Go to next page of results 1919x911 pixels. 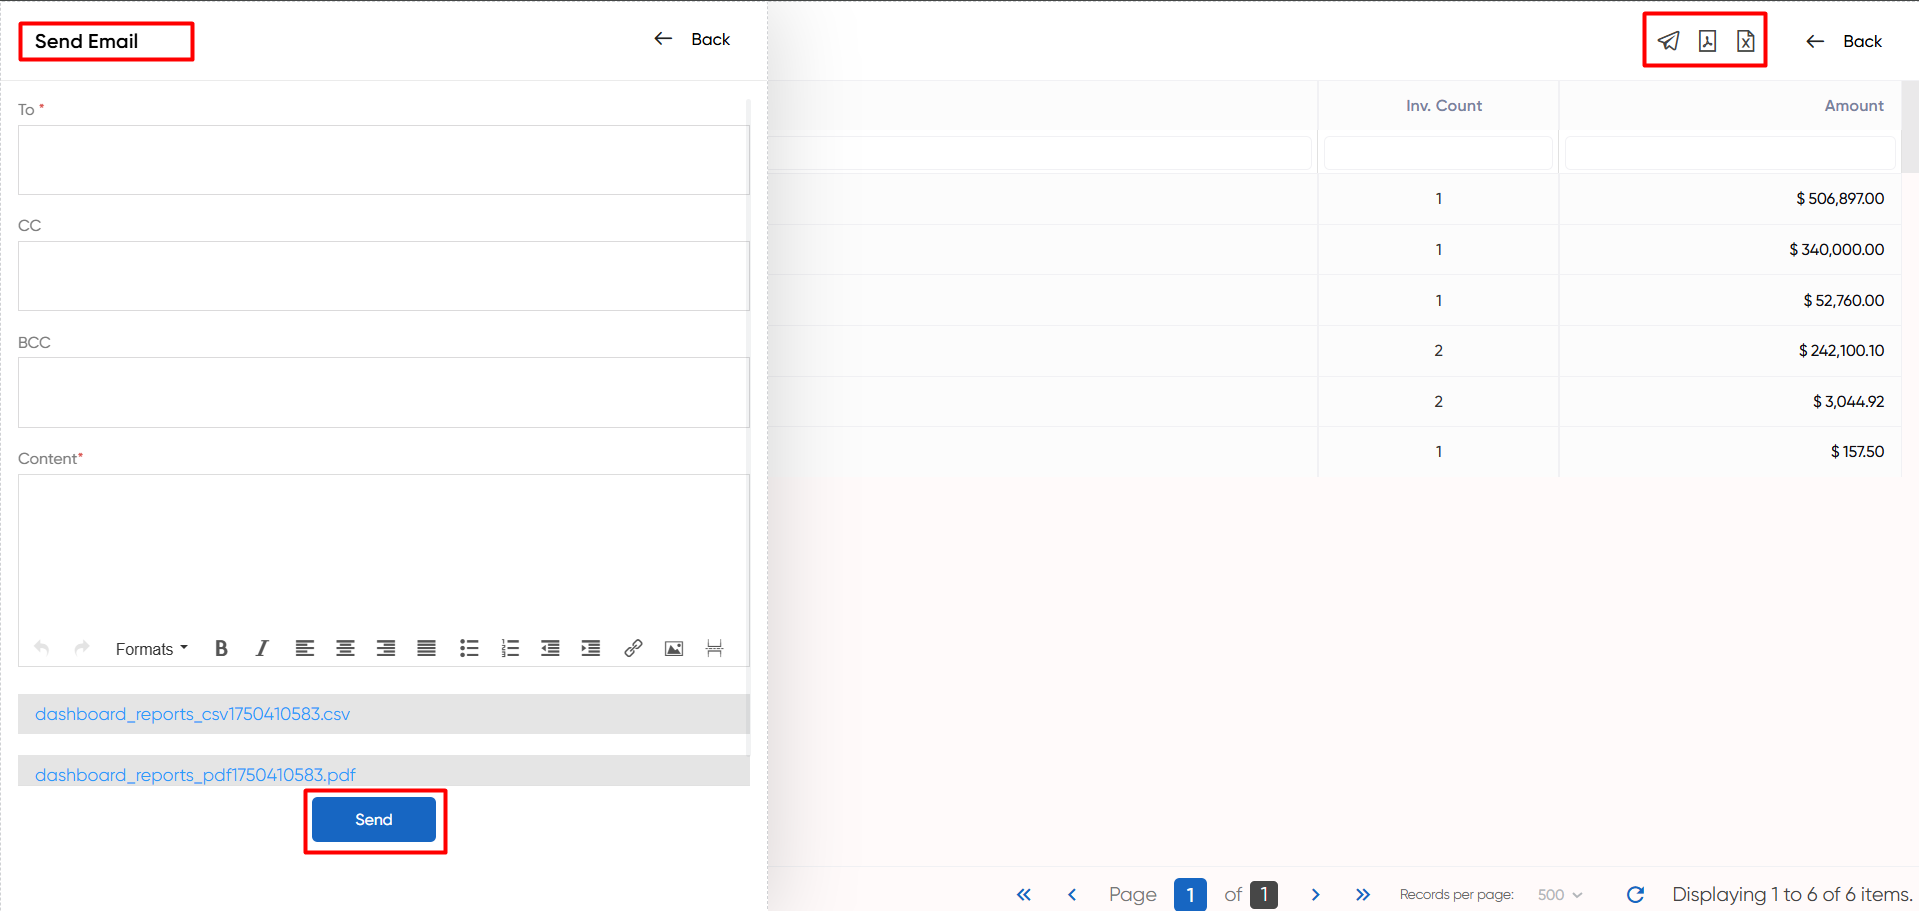click(x=1315, y=895)
